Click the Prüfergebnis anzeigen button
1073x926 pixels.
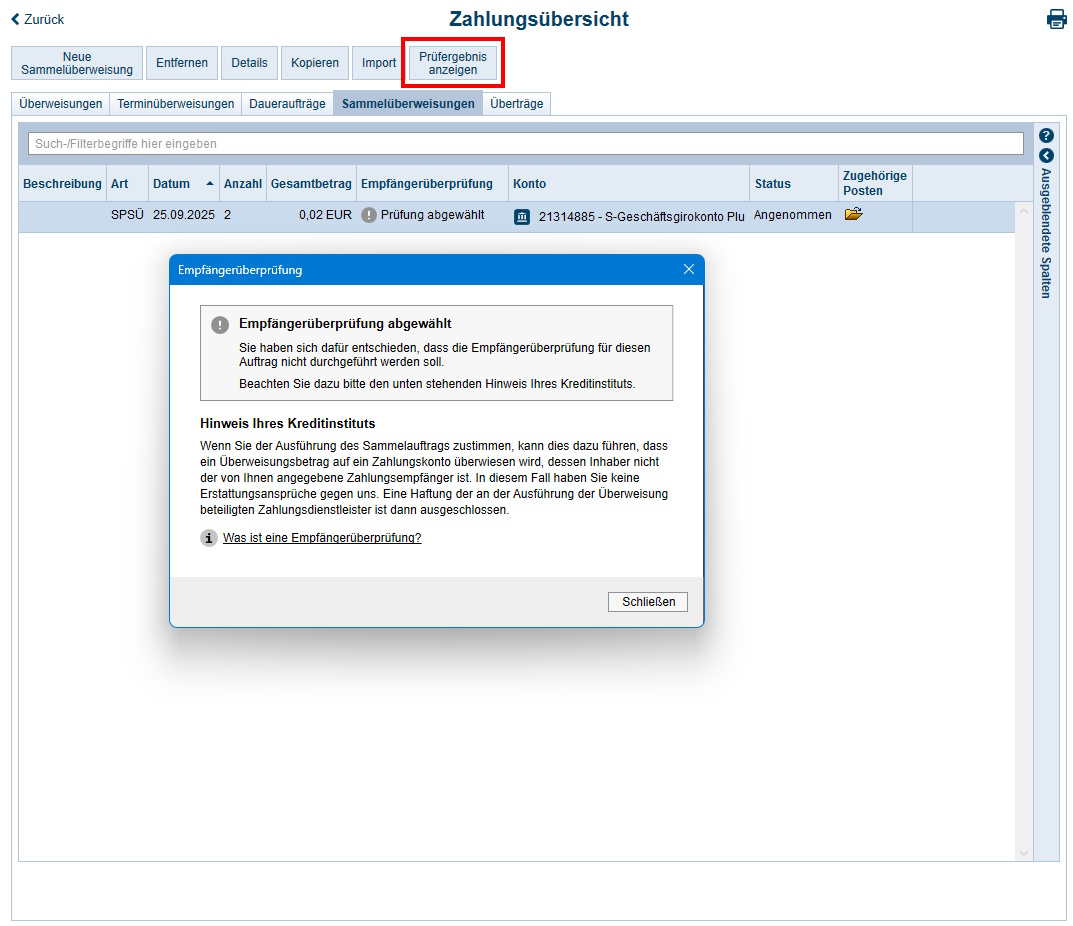(452, 63)
